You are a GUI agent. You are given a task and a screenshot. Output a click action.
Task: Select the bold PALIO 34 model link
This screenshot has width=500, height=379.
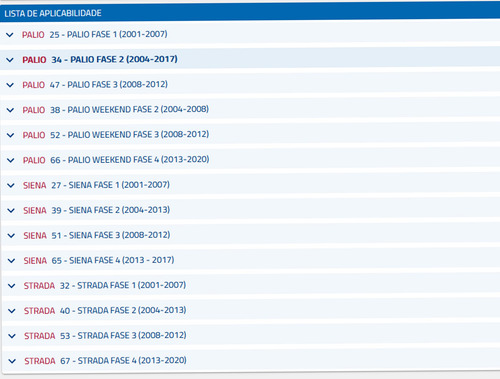coord(34,60)
